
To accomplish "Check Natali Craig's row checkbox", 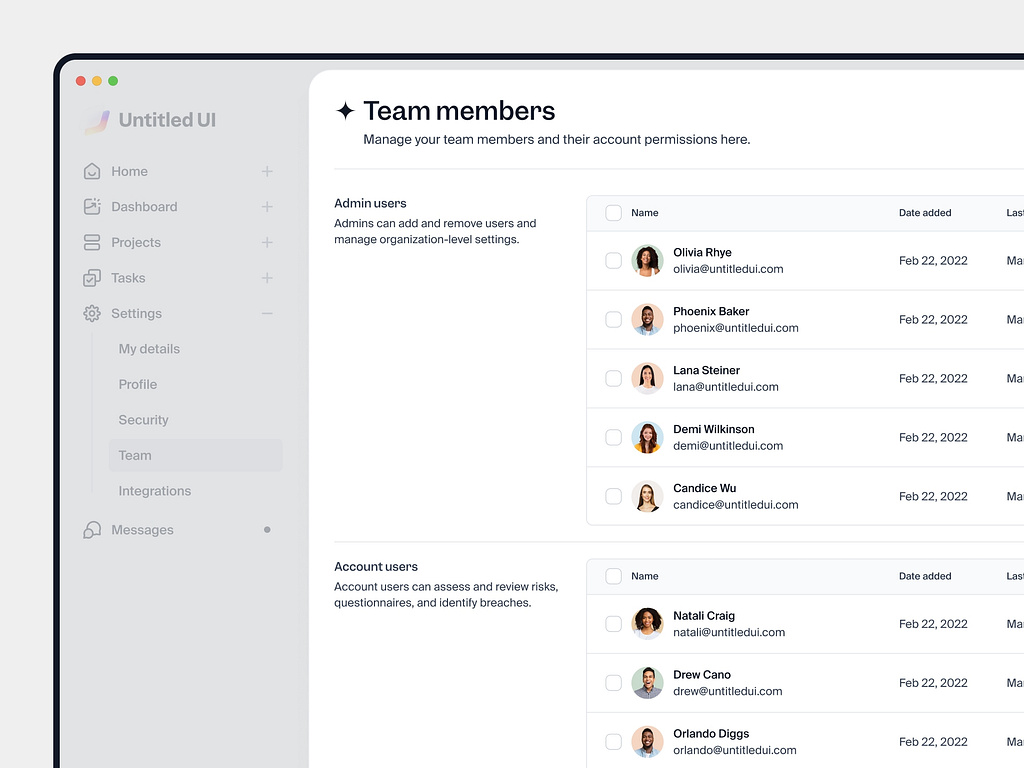I will 613,623.
